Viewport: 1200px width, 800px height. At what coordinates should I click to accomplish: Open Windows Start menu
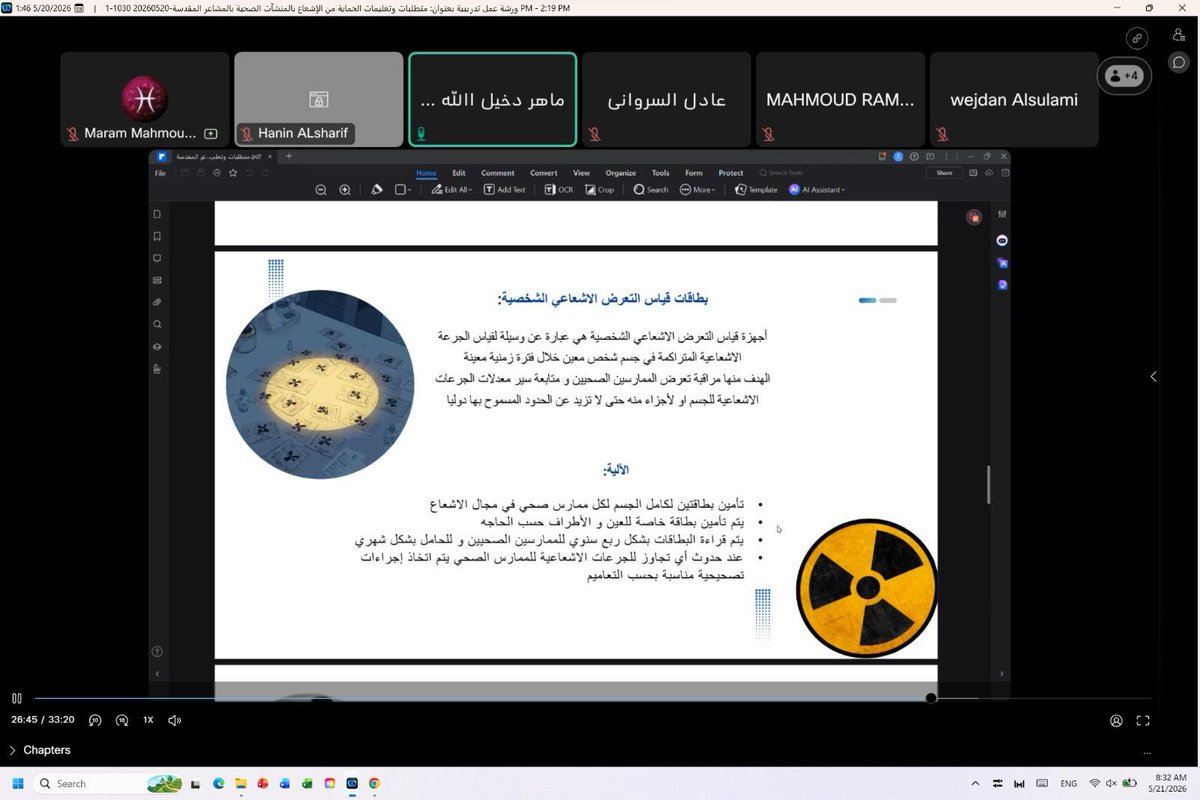(x=17, y=784)
